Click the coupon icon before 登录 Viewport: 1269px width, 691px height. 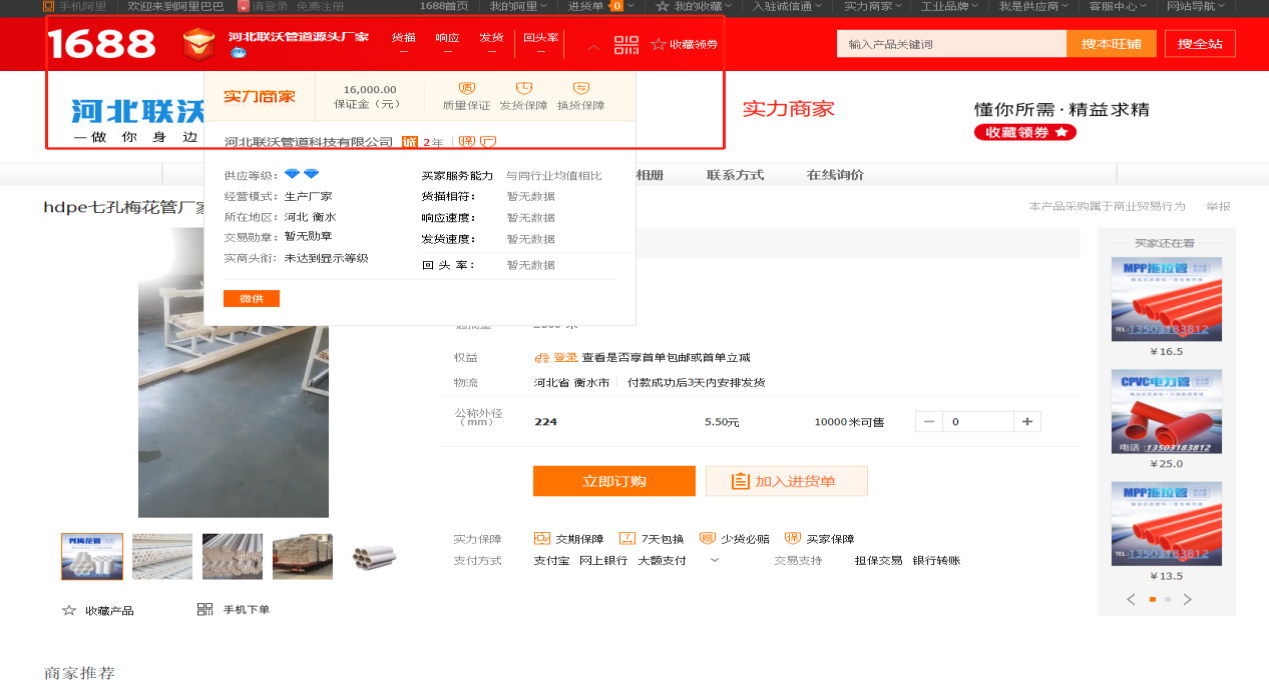click(x=542, y=357)
